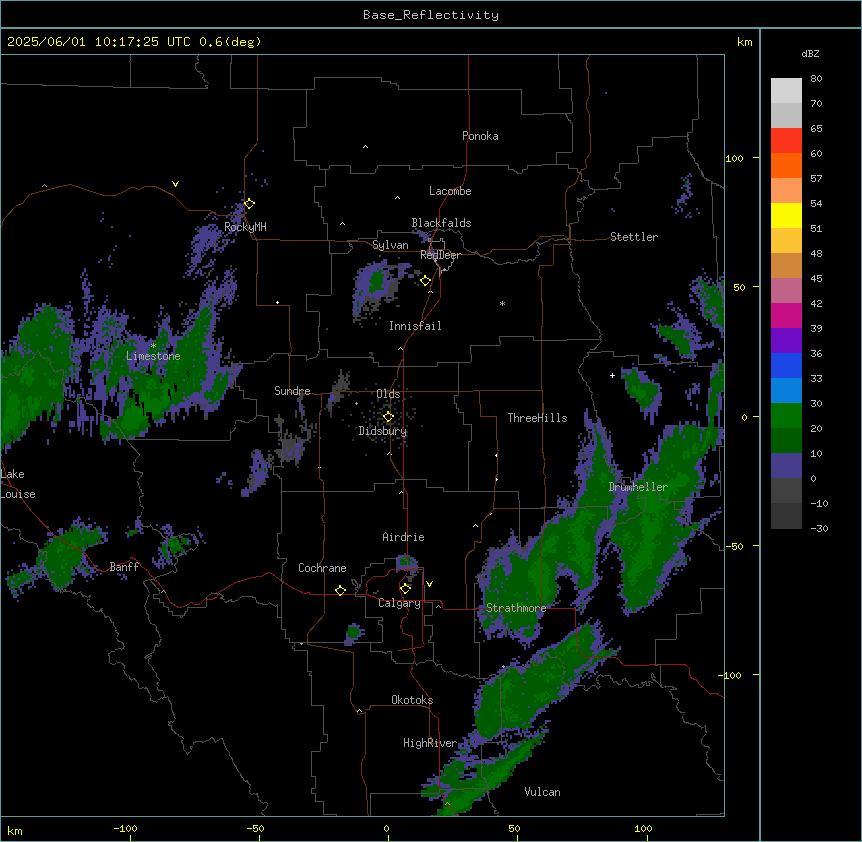Click the Olds town label
Image resolution: width=862 pixels, height=842 pixels.
tap(388, 394)
